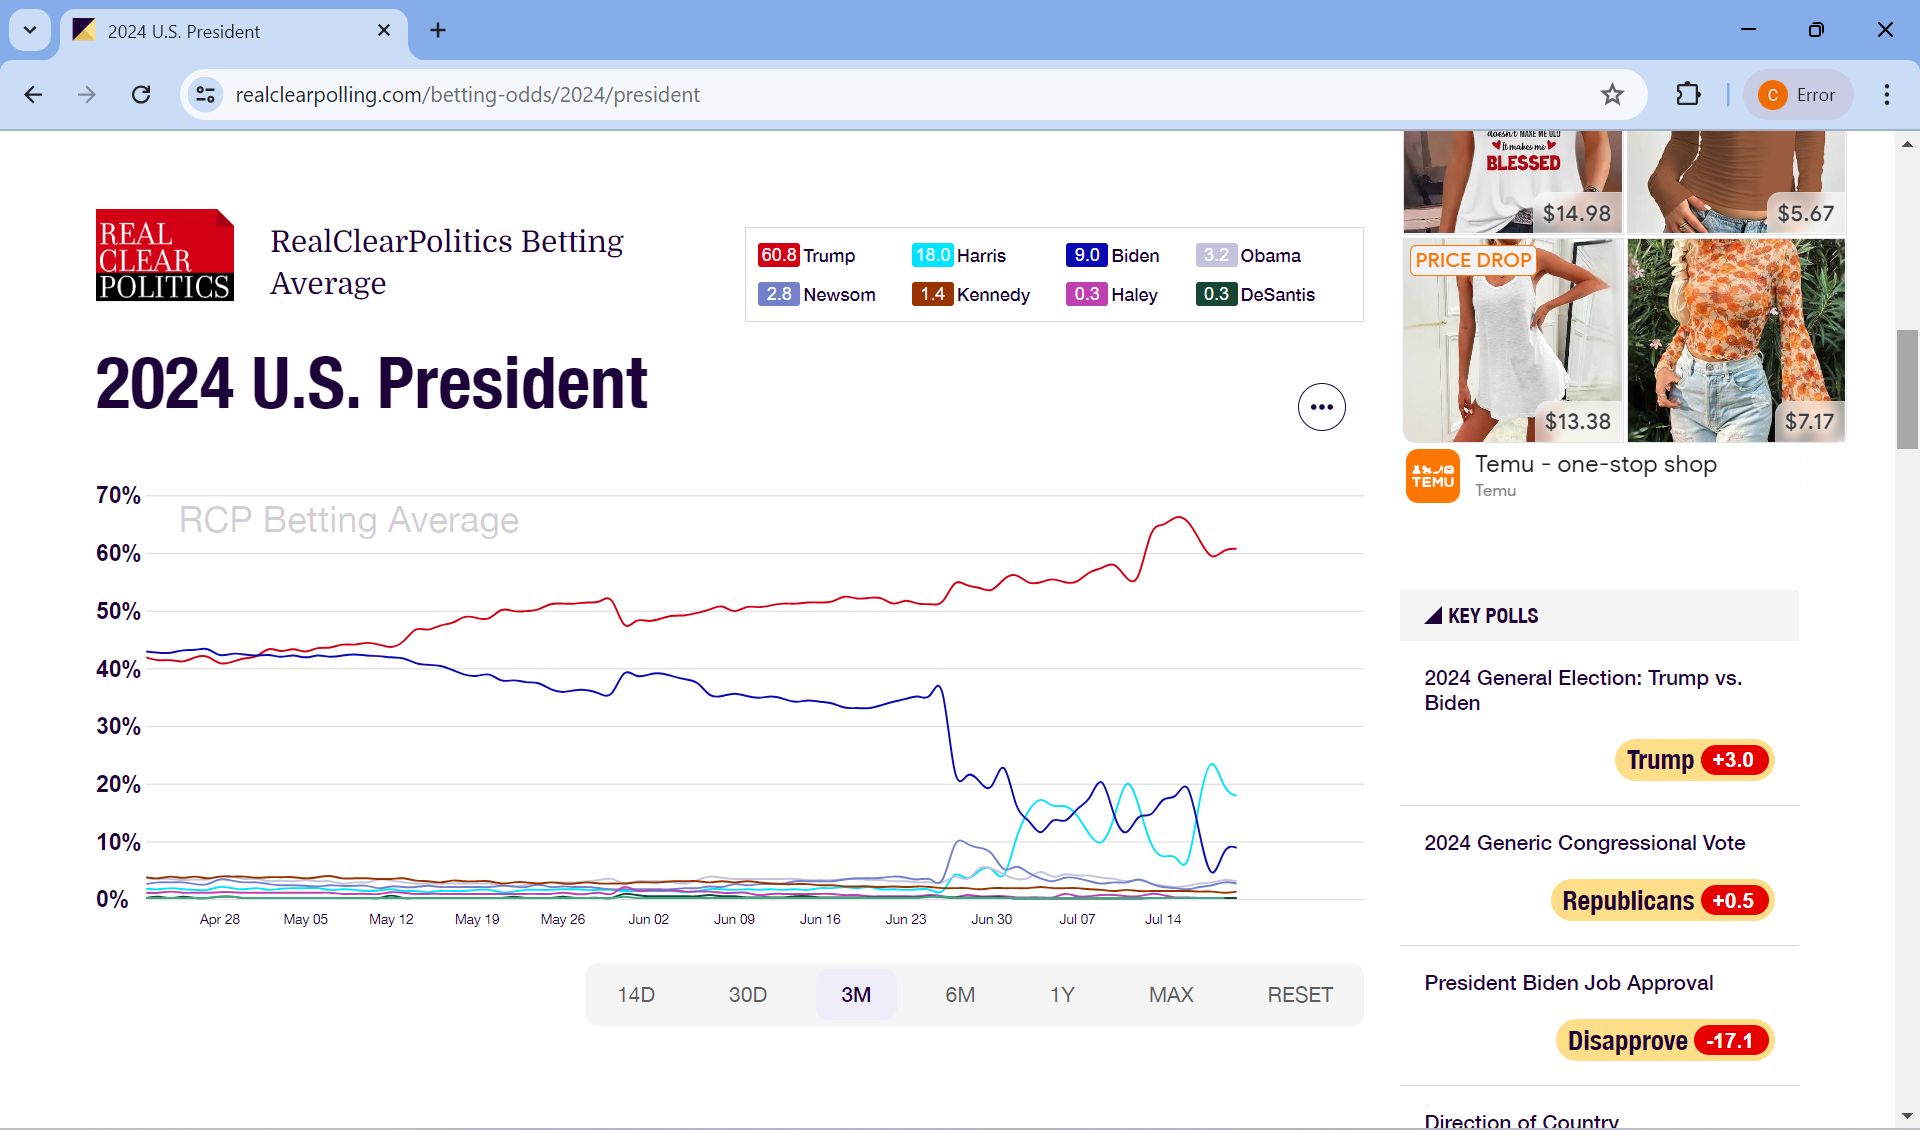1920x1130 pixels.
Task: Open Direction of Country poll link
Action: coord(1521,1121)
